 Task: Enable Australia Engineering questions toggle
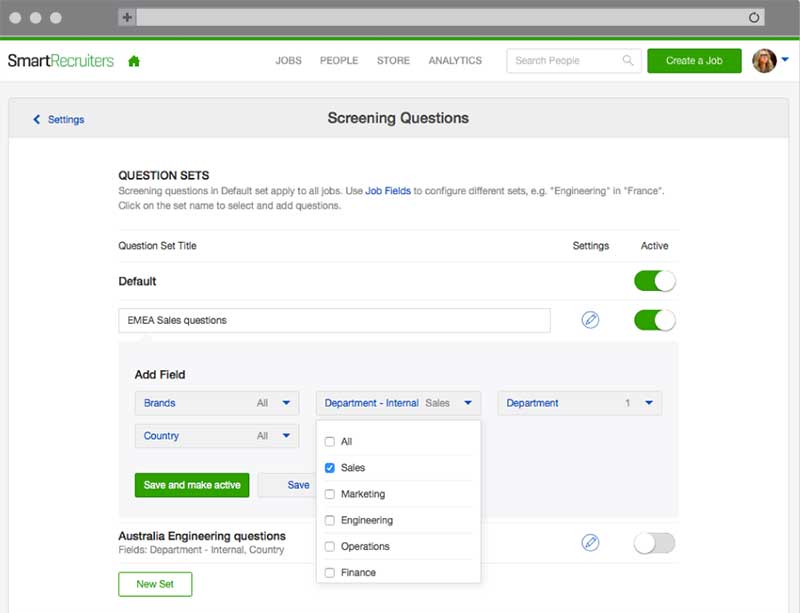pos(655,543)
